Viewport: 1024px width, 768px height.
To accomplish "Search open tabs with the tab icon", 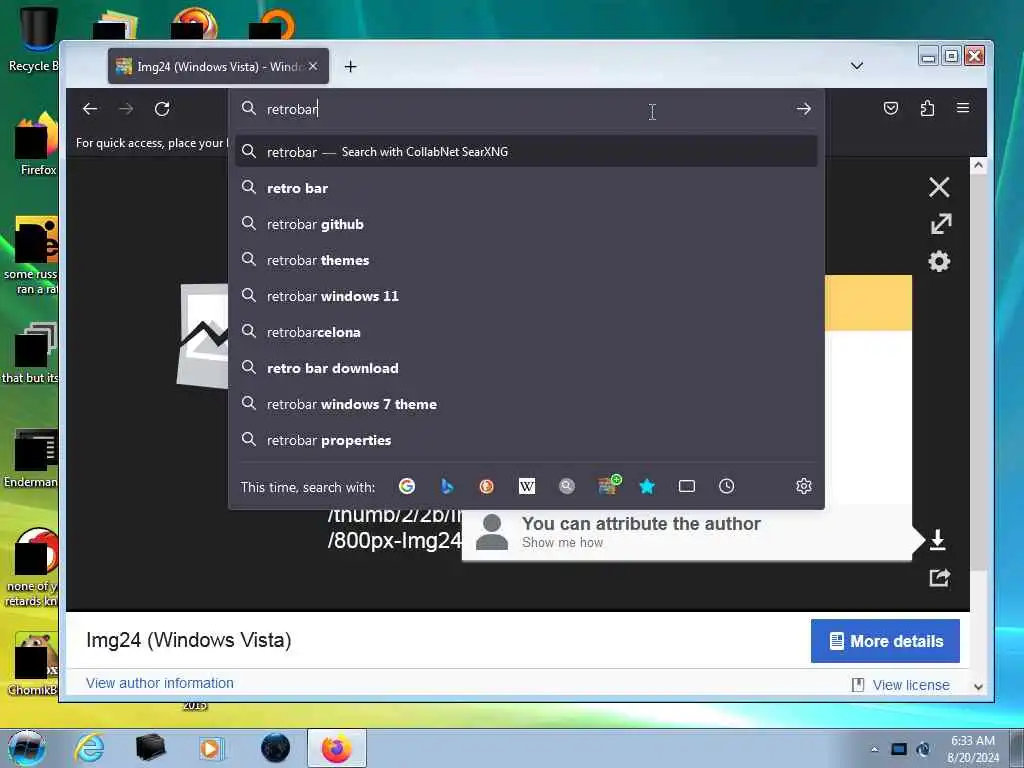I will 686,486.
